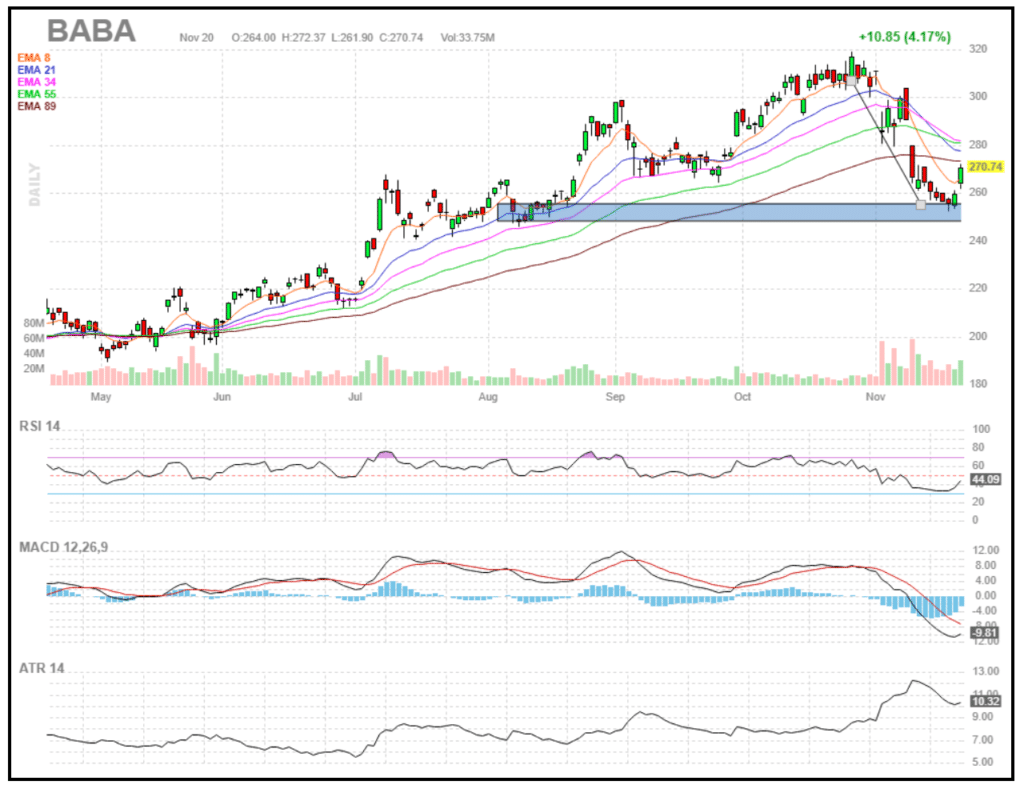Click the 200 price axis label
Viewport: 1024px width, 789px height.
pyautogui.click(x=978, y=336)
